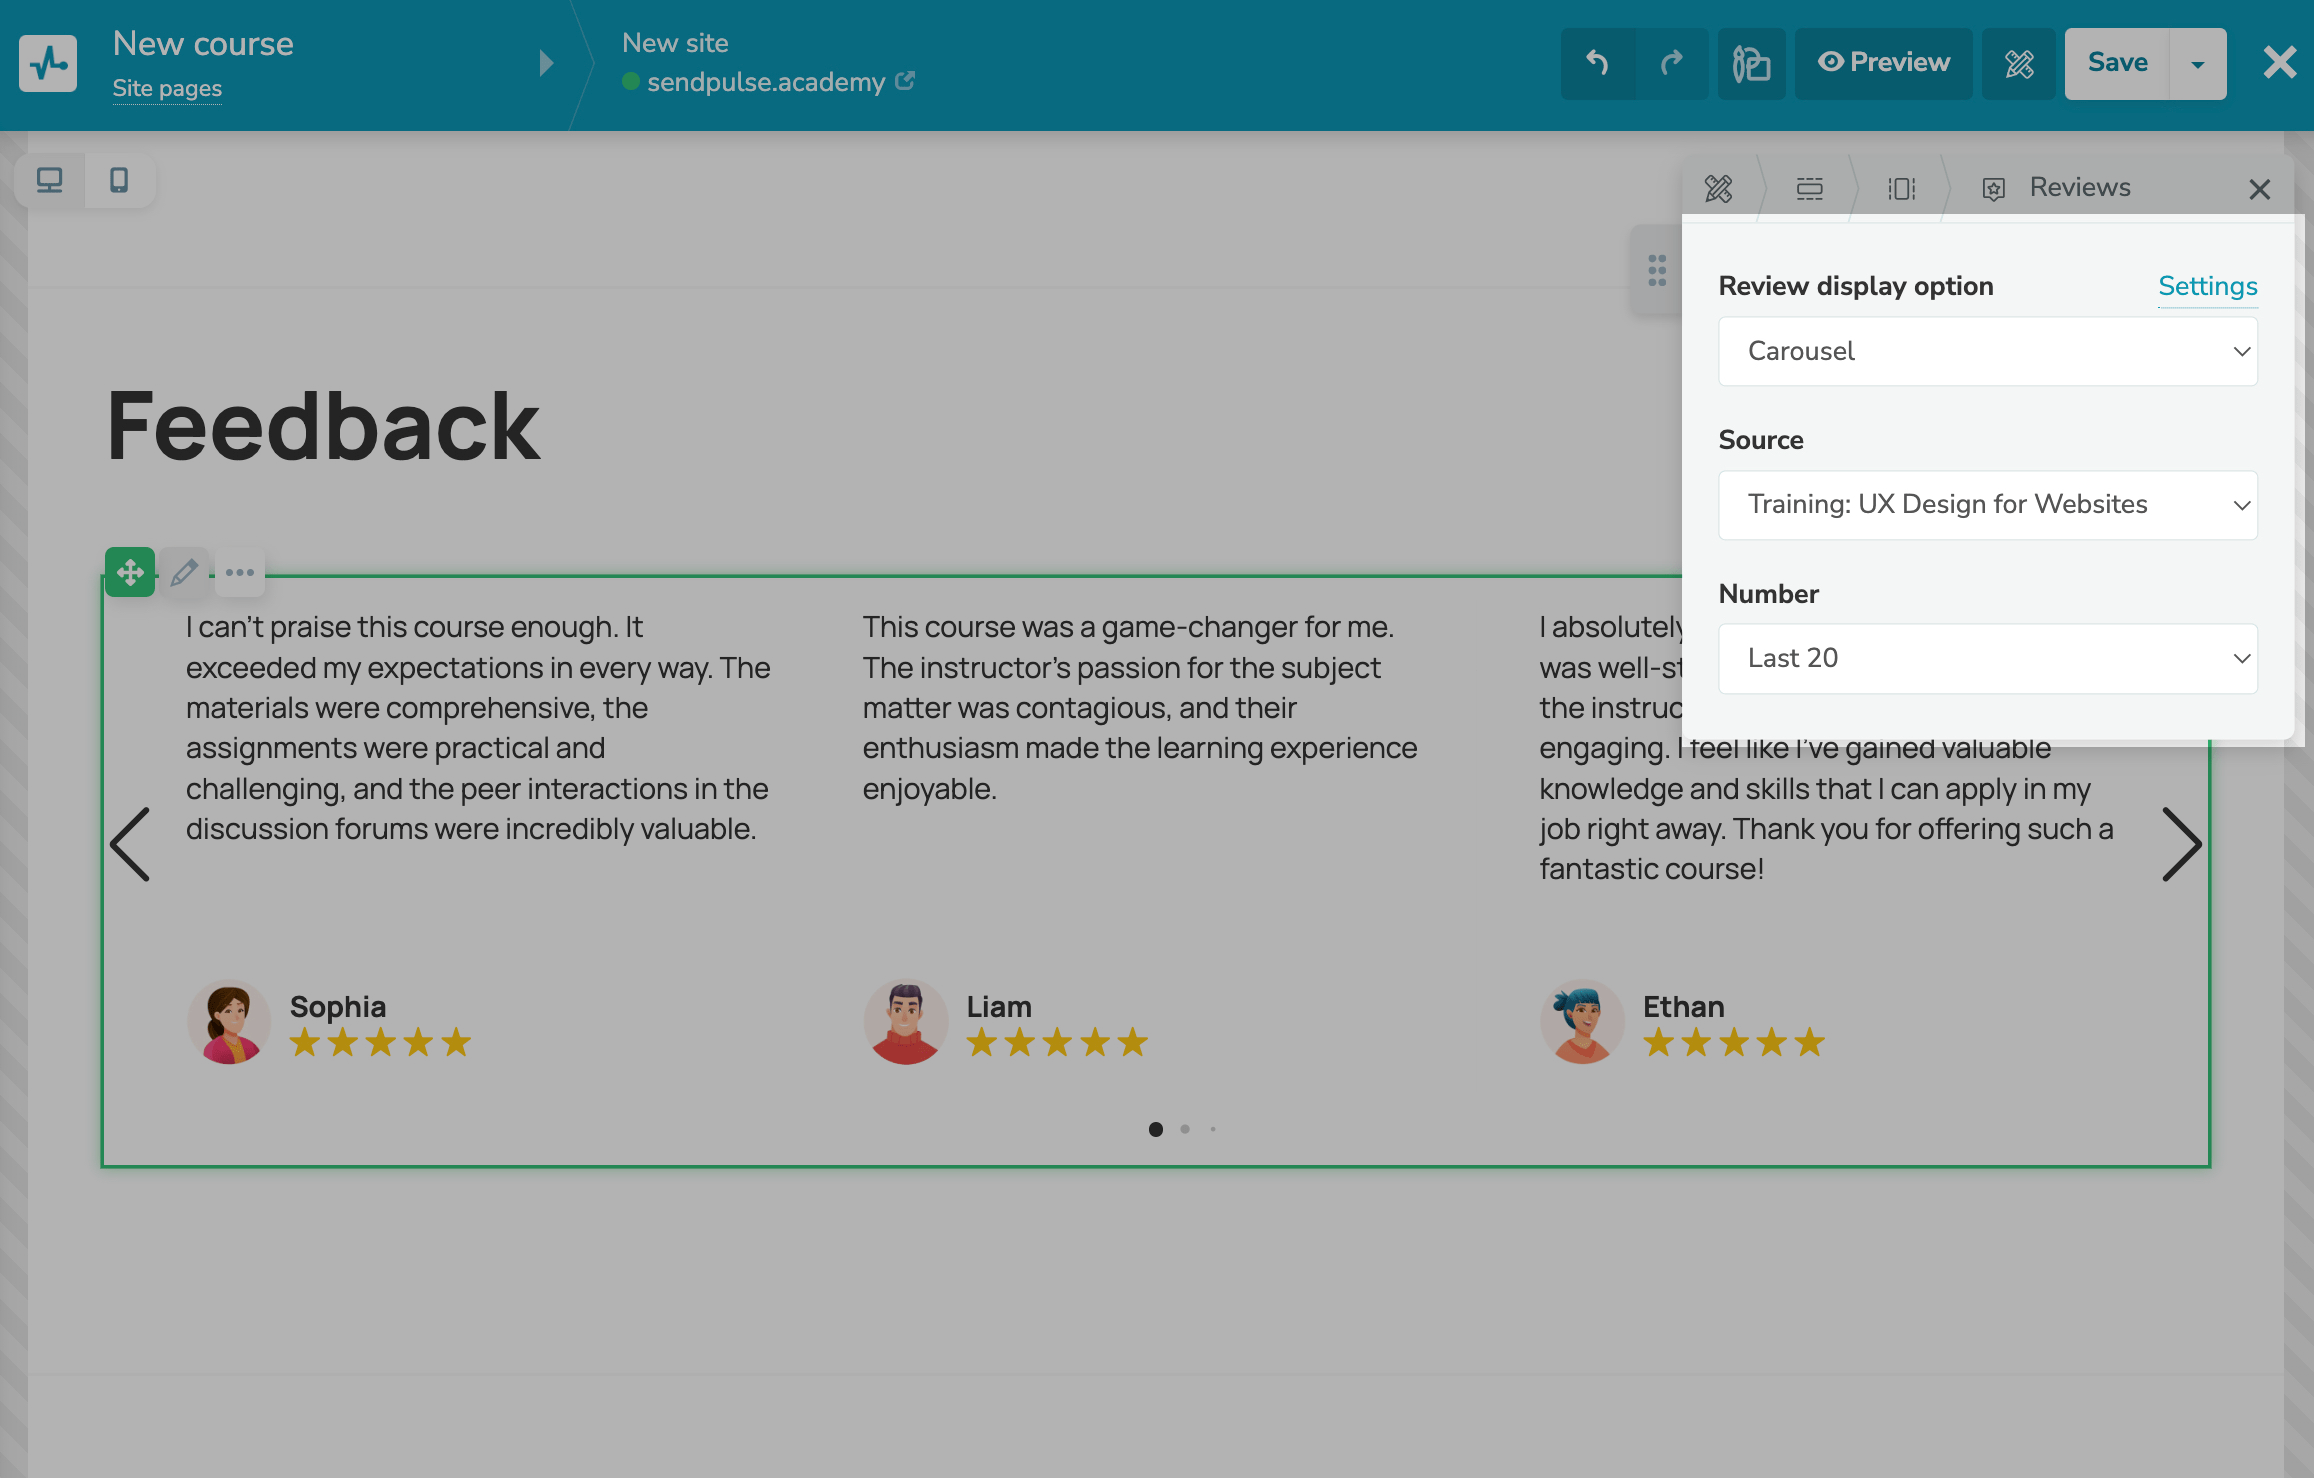Click the redo arrow icon
The height and width of the screenshot is (1478, 2314).
click(x=1671, y=63)
